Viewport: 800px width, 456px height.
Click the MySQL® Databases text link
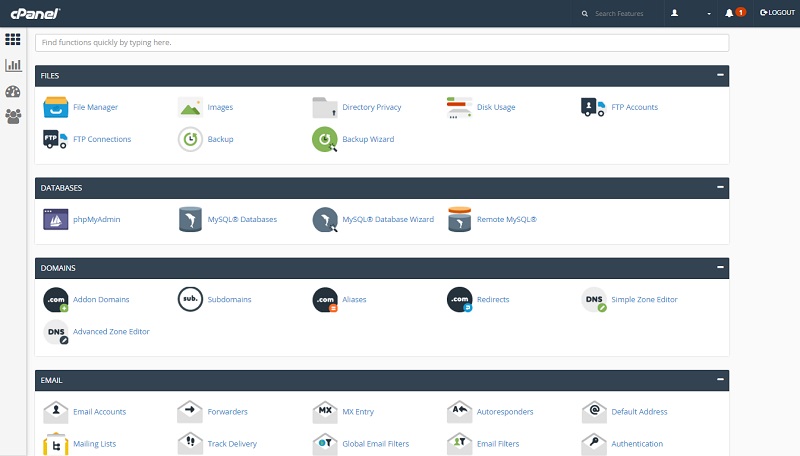242,219
